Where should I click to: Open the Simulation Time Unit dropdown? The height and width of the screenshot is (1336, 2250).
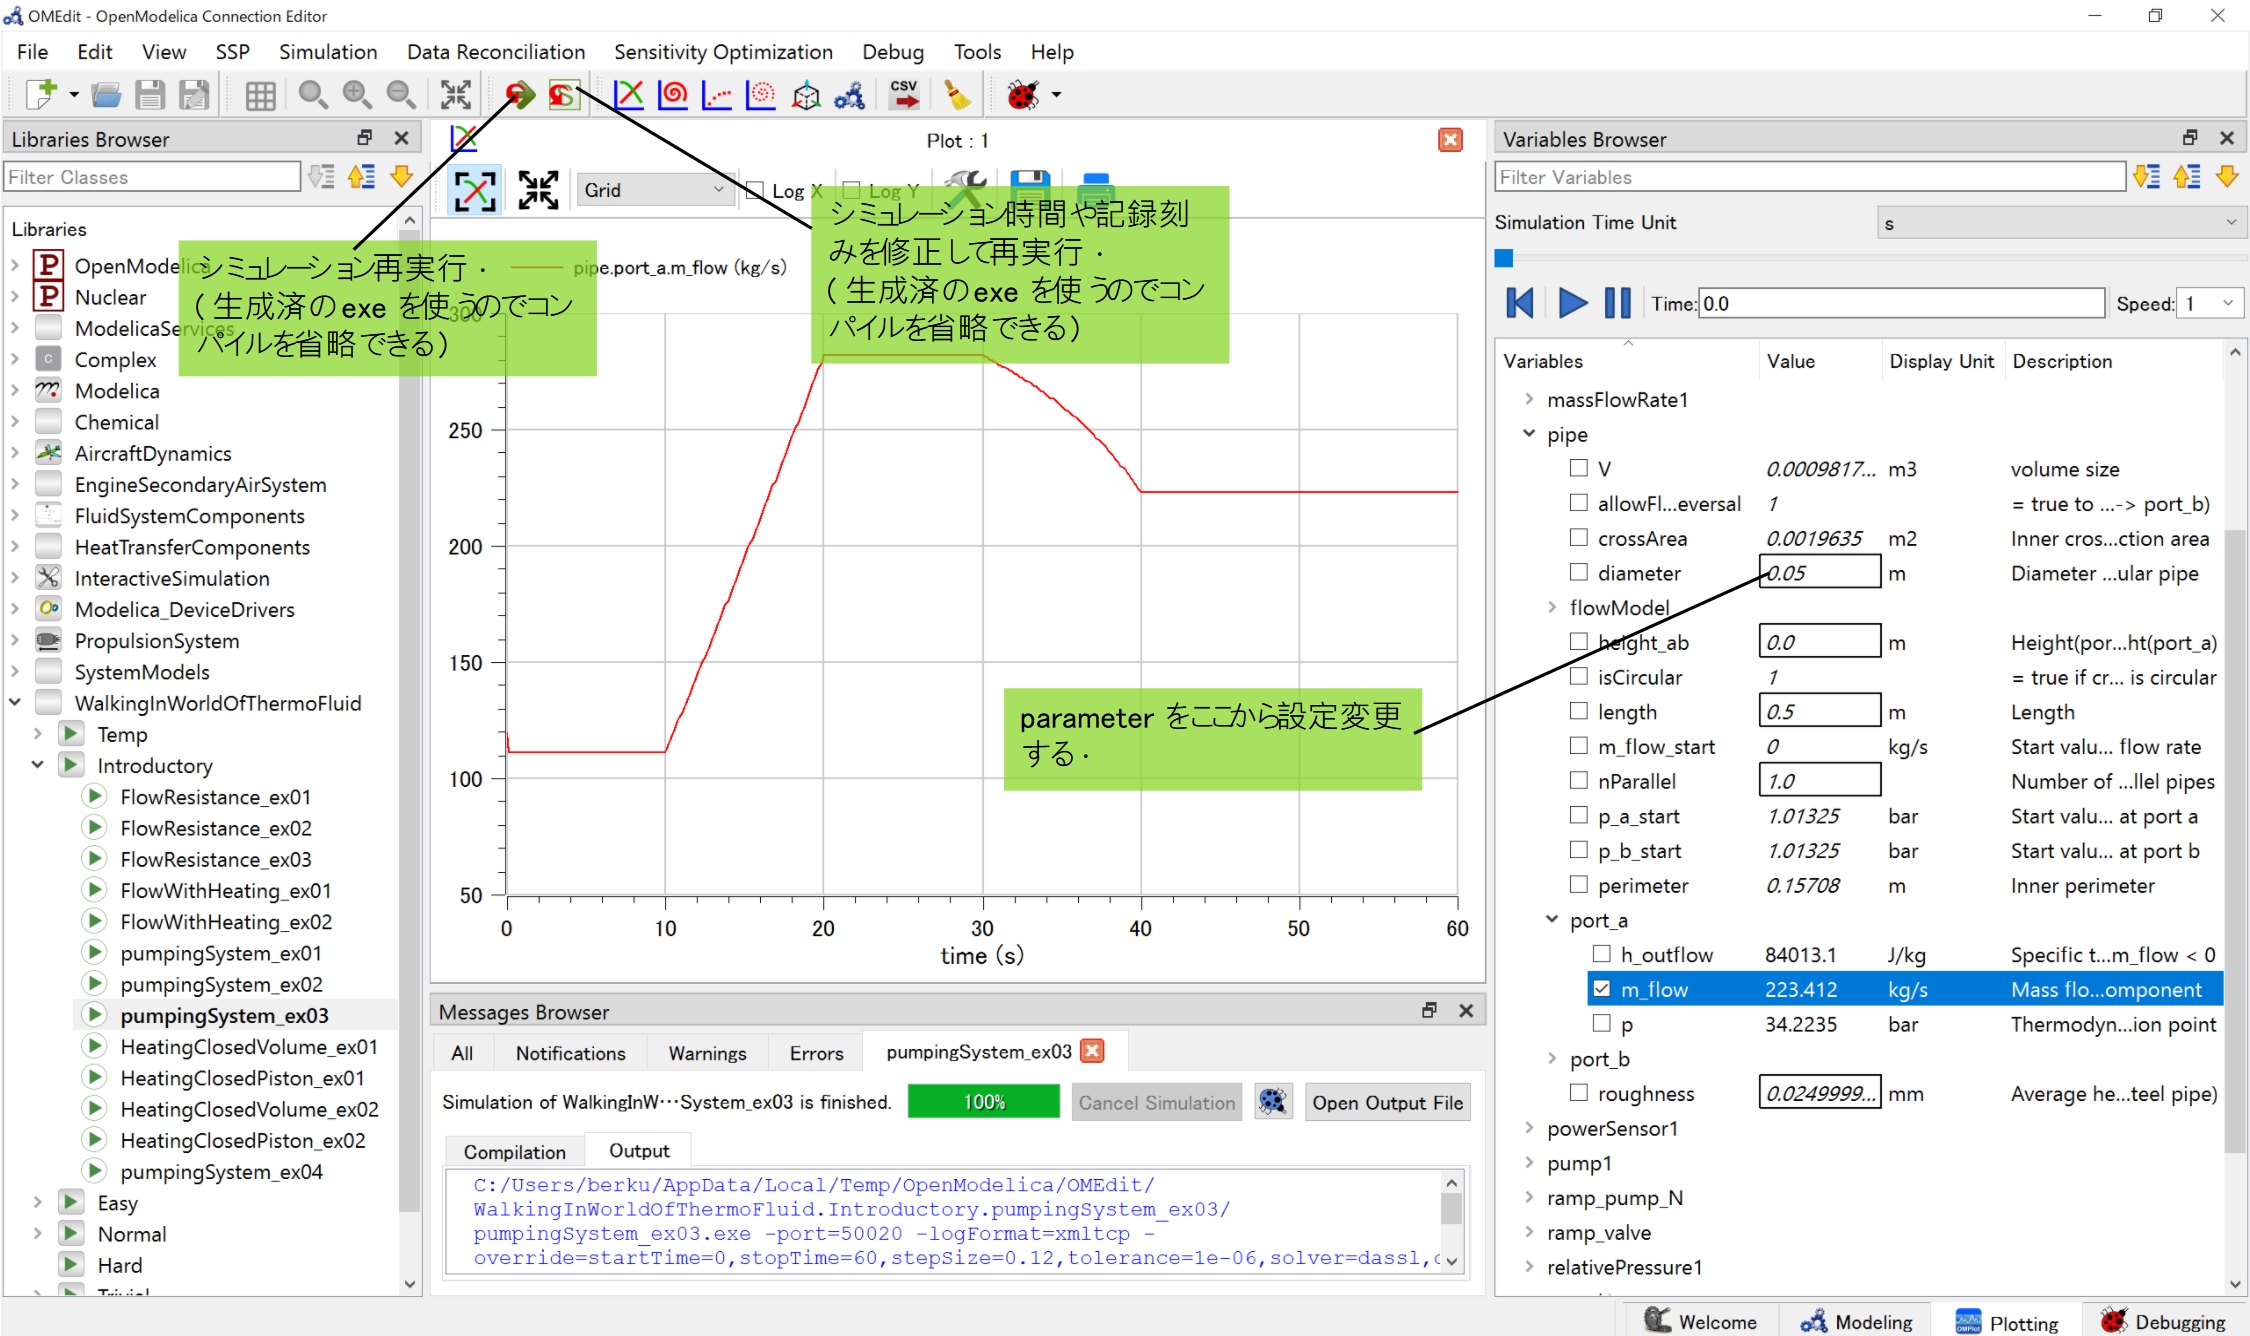2060,223
